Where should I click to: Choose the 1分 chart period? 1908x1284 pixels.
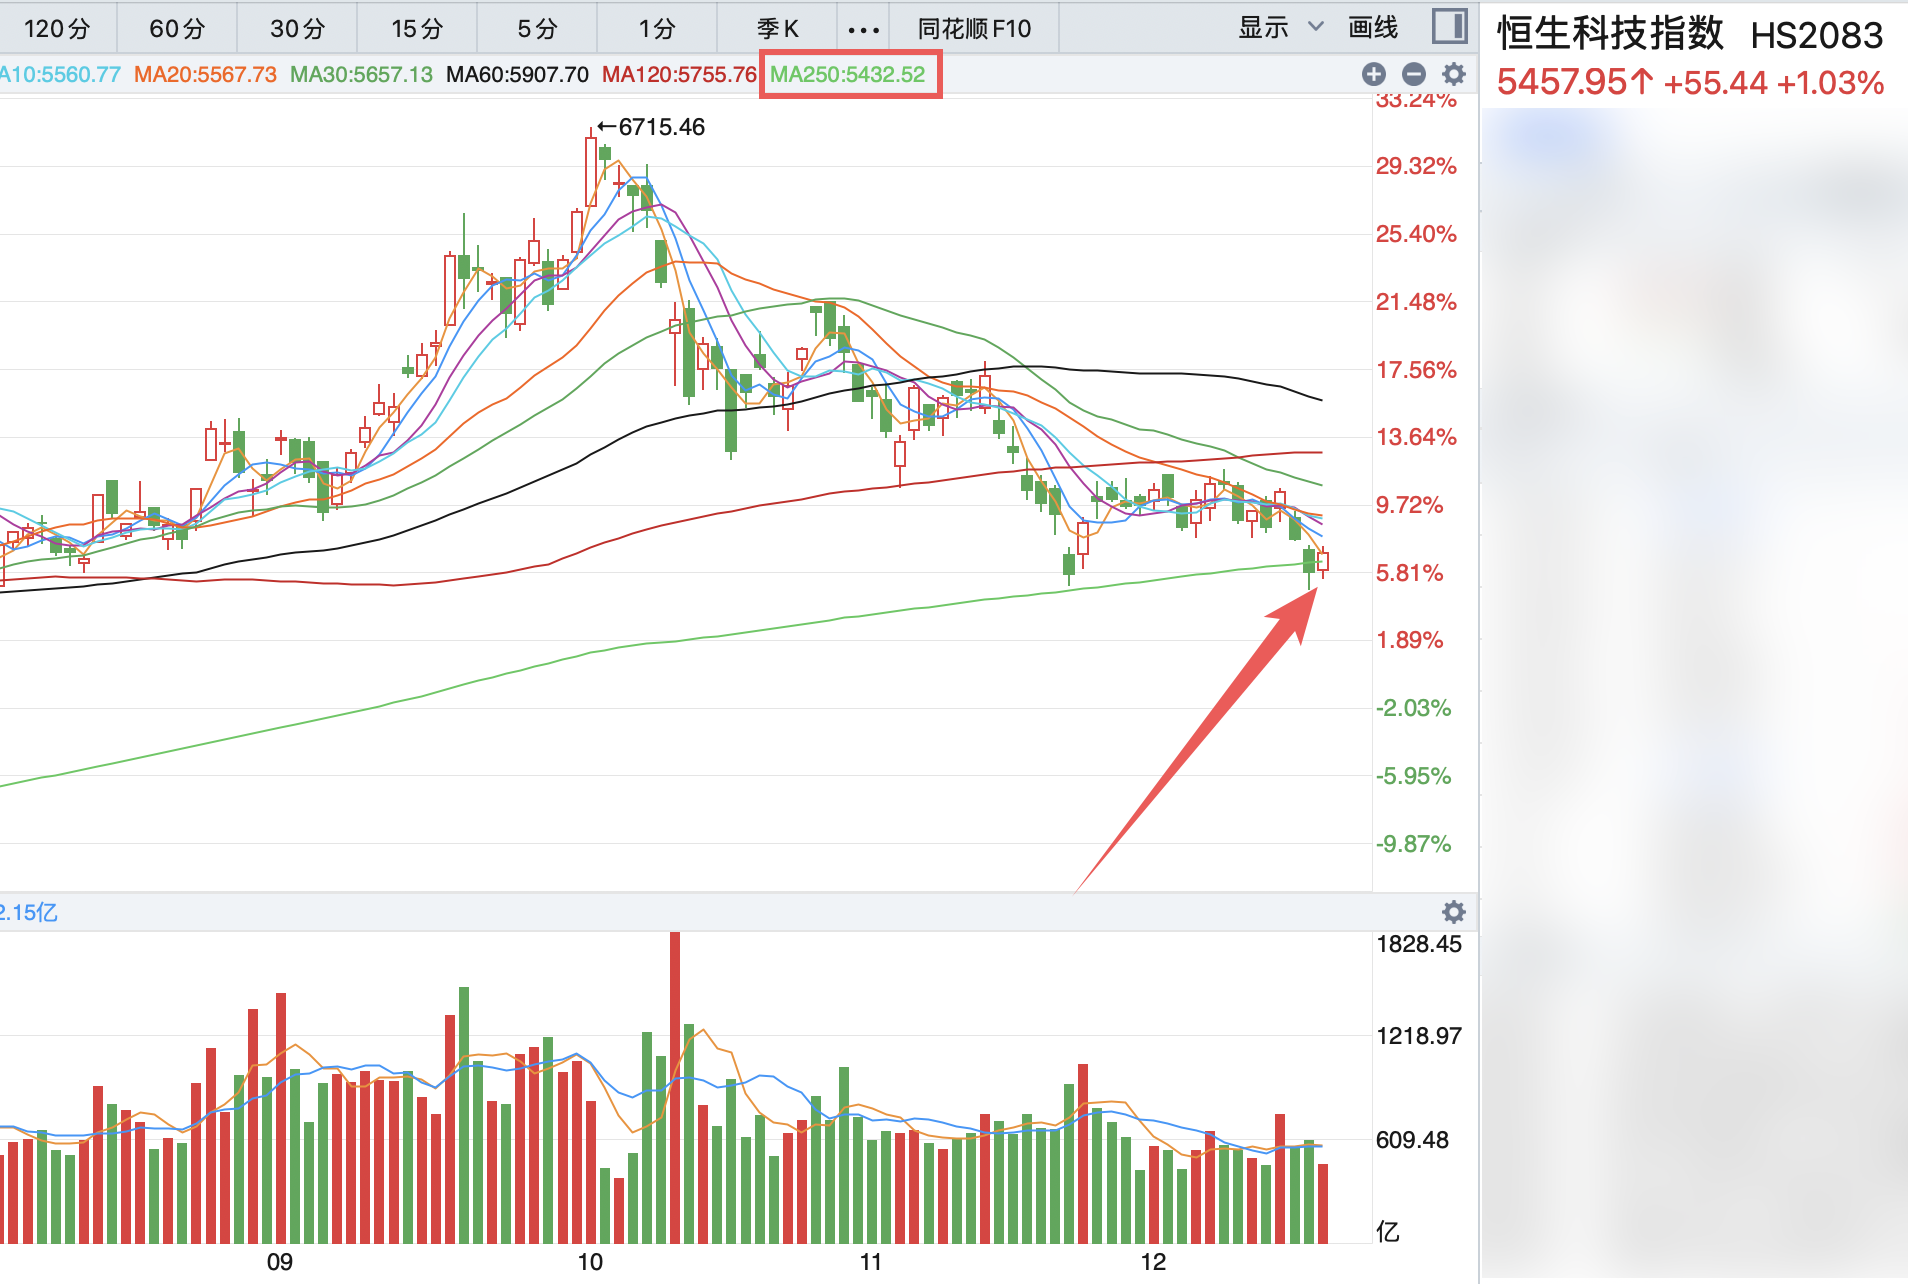(x=657, y=29)
